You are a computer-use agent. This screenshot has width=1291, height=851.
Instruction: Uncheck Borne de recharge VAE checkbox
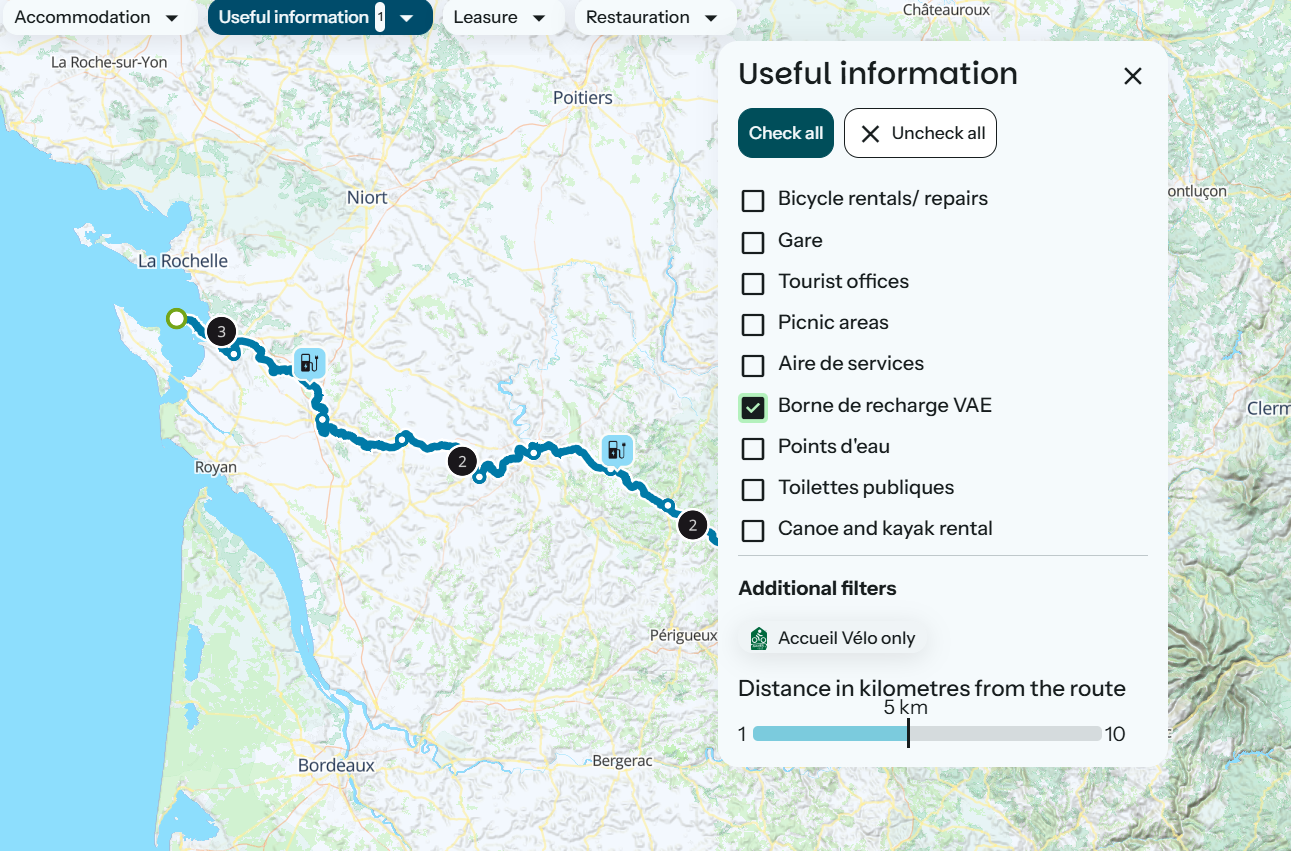tap(752, 407)
